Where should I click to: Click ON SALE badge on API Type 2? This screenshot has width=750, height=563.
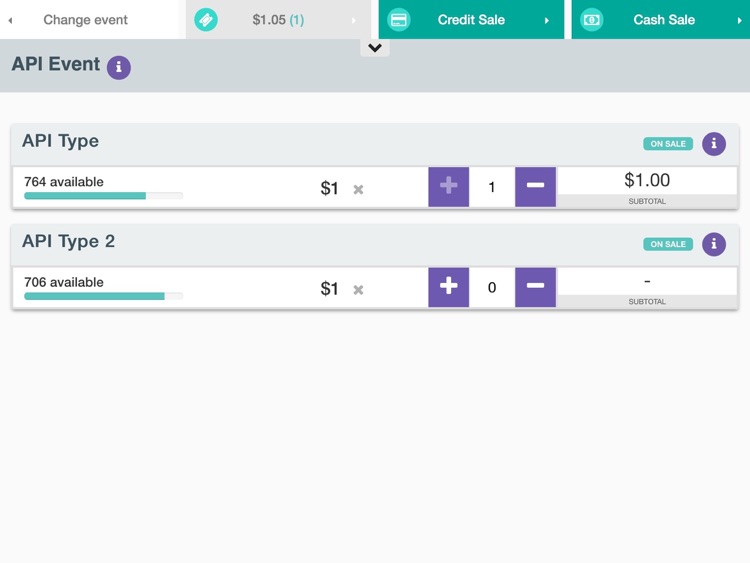pyautogui.click(x=668, y=244)
